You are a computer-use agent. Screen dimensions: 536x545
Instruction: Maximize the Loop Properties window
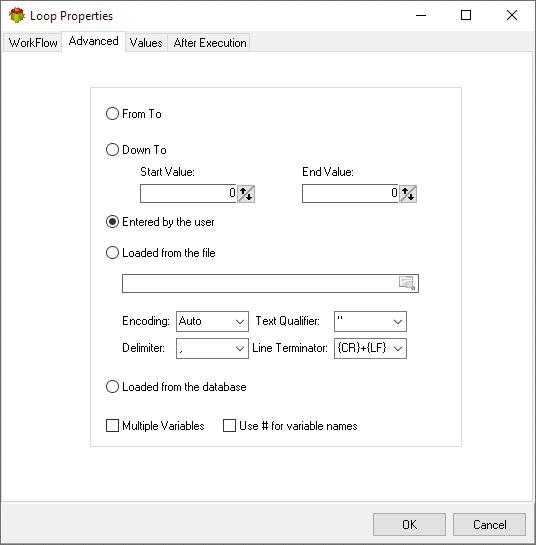pos(466,15)
